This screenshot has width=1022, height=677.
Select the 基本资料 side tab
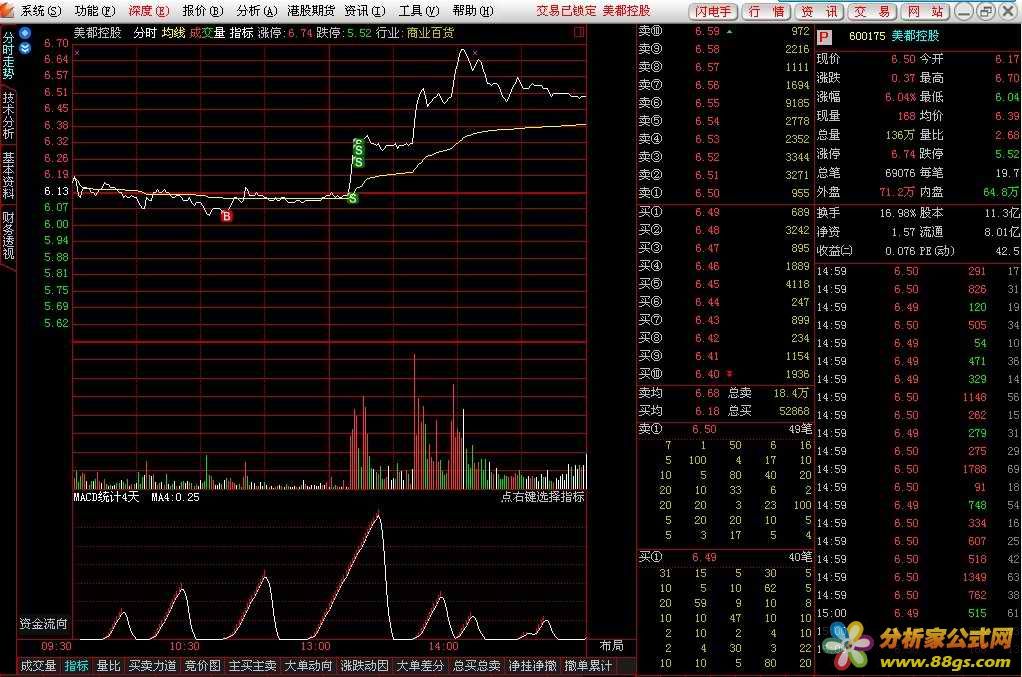pyautogui.click(x=8, y=175)
